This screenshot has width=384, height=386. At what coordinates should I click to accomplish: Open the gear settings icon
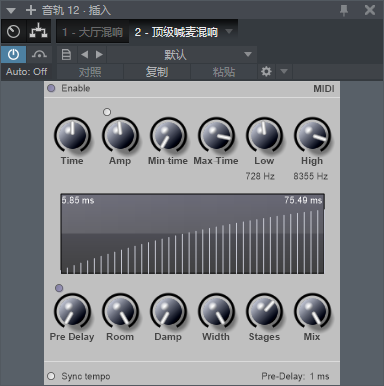point(266,71)
